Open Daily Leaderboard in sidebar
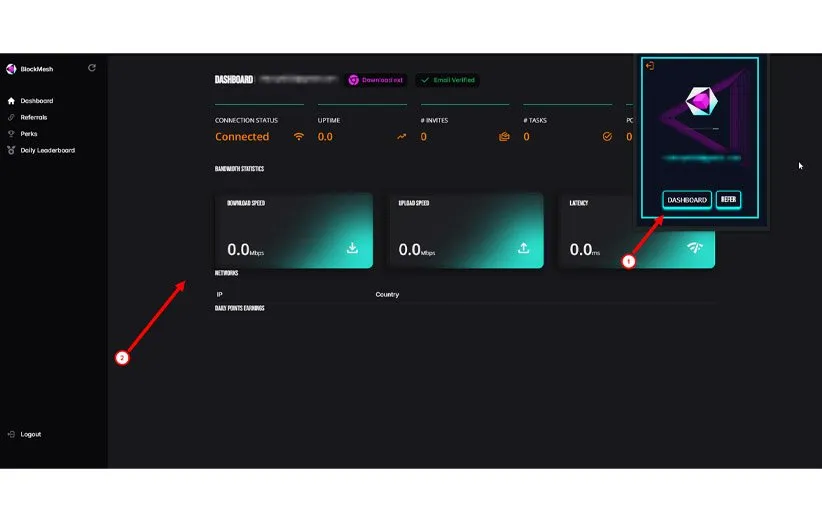 tap(47, 150)
